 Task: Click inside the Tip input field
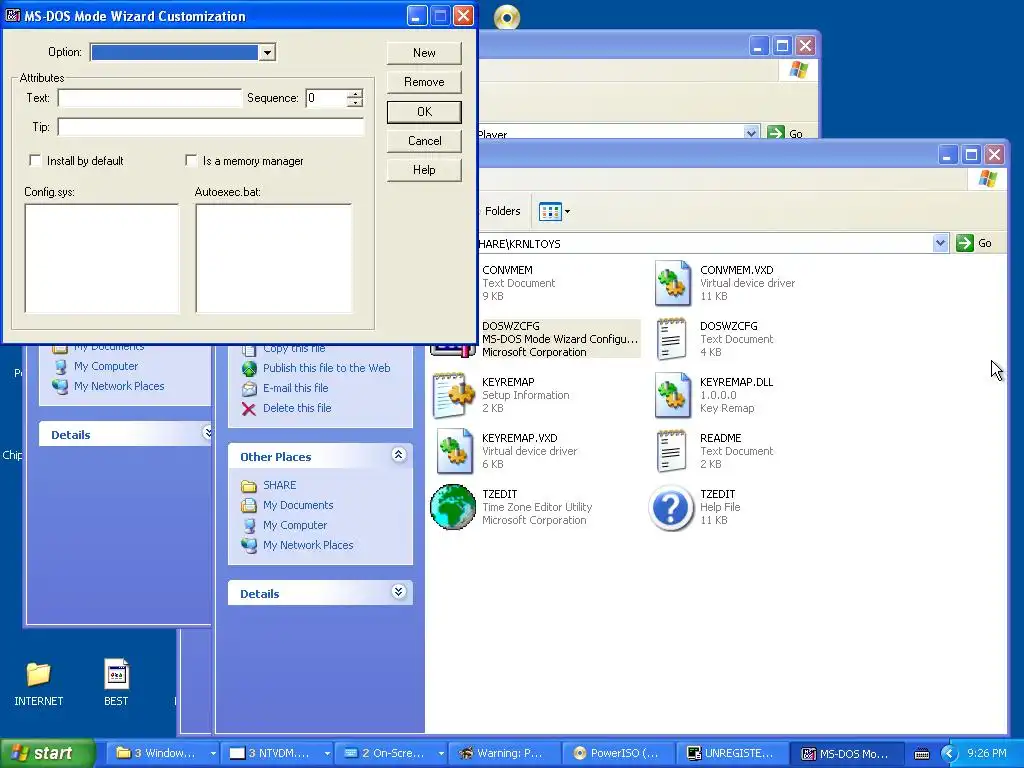[x=211, y=127]
